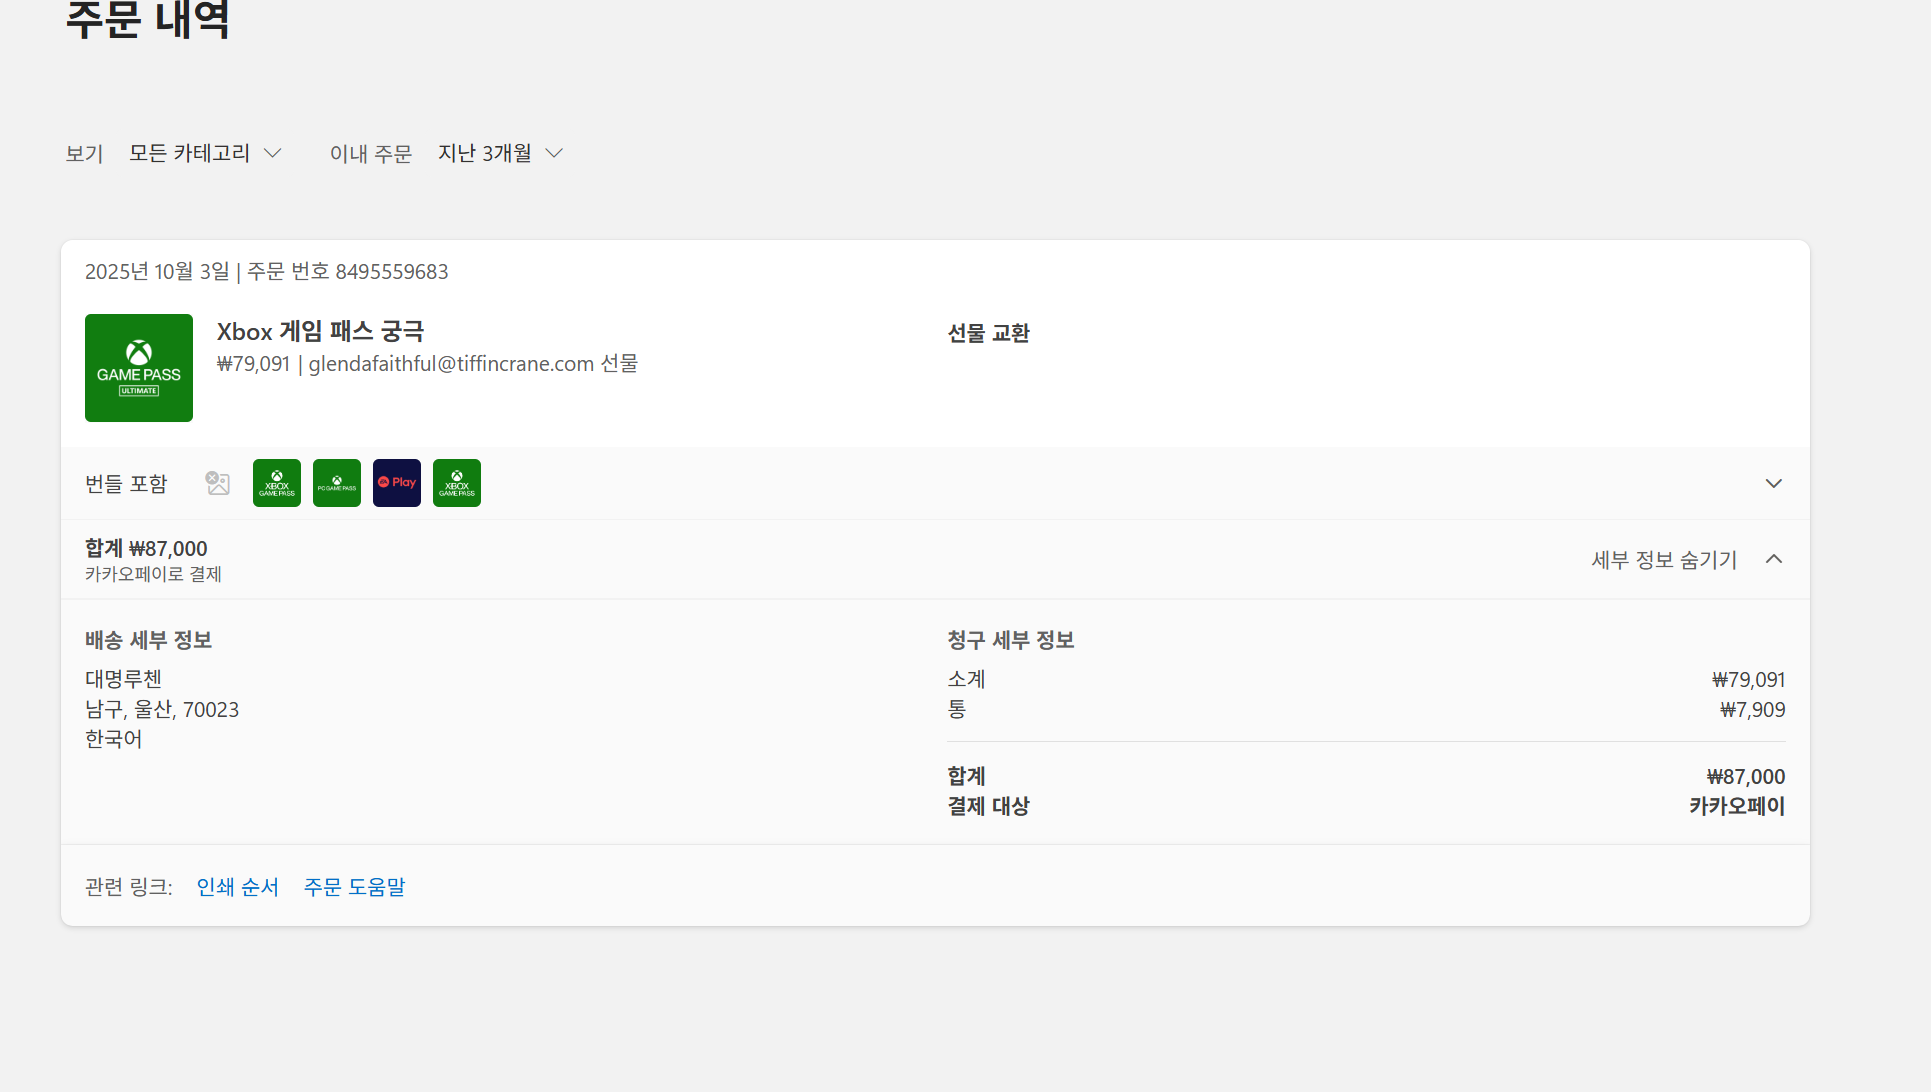The height and width of the screenshot is (1092, 1931).
Task: Open the 지난 3개월 time range dropdown
Action: (x=501, y=153)
